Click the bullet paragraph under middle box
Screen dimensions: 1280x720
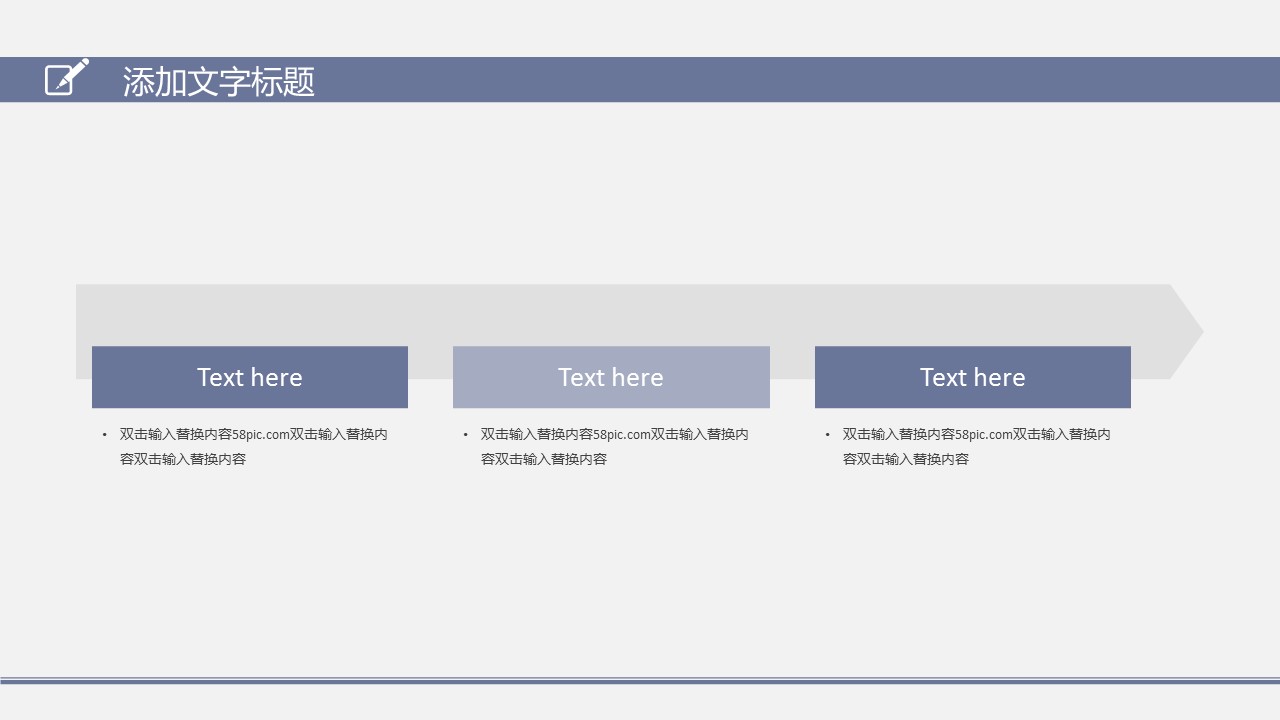tap(614, 446)
